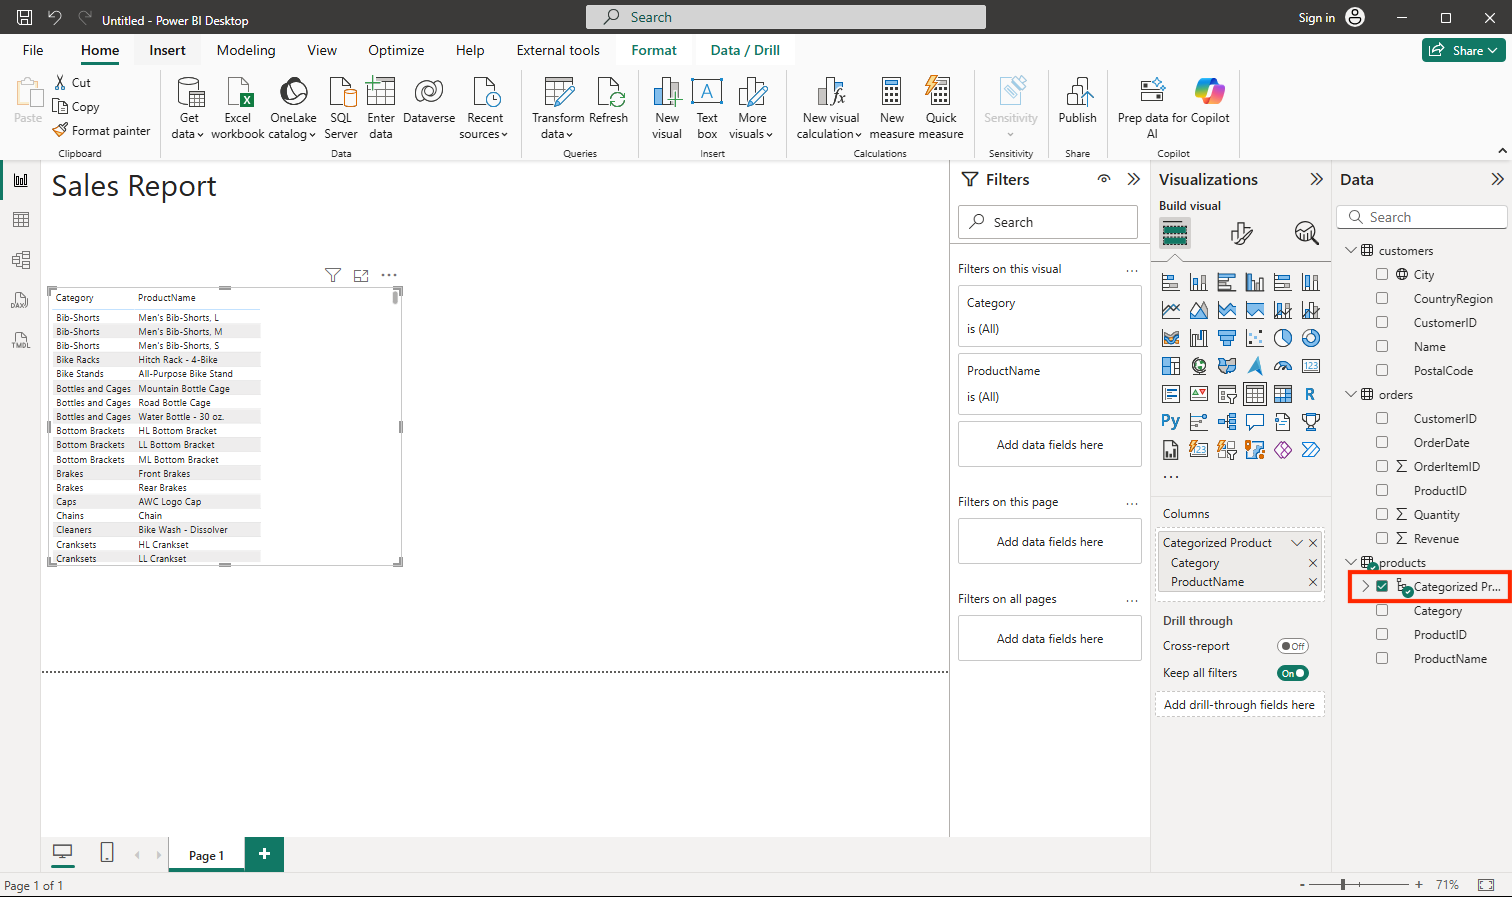Collapse the orders table in Data pane
The width and height of the screenshot is (1512, 897).
(1351, 394)
